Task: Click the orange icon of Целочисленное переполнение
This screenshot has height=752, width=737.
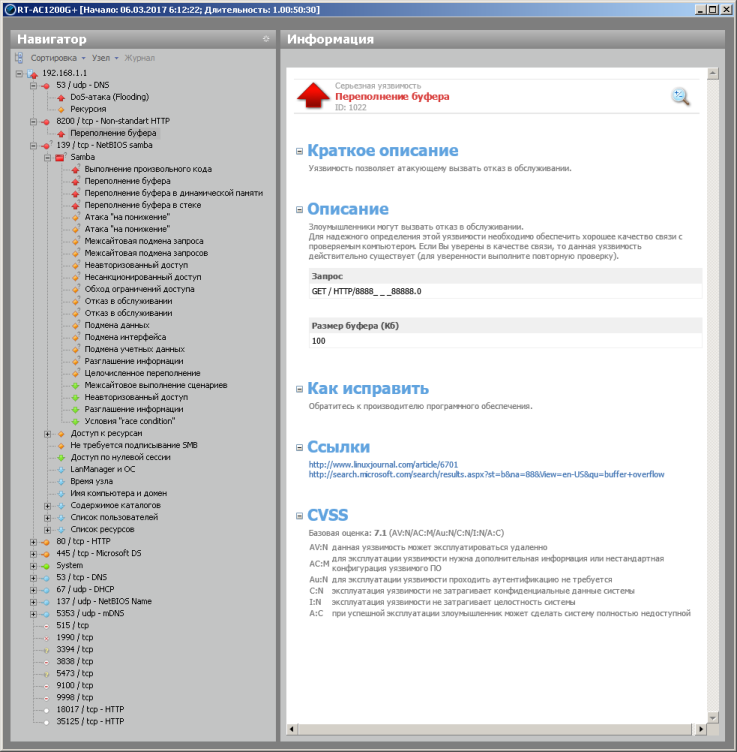Action: tap(75, 373)
